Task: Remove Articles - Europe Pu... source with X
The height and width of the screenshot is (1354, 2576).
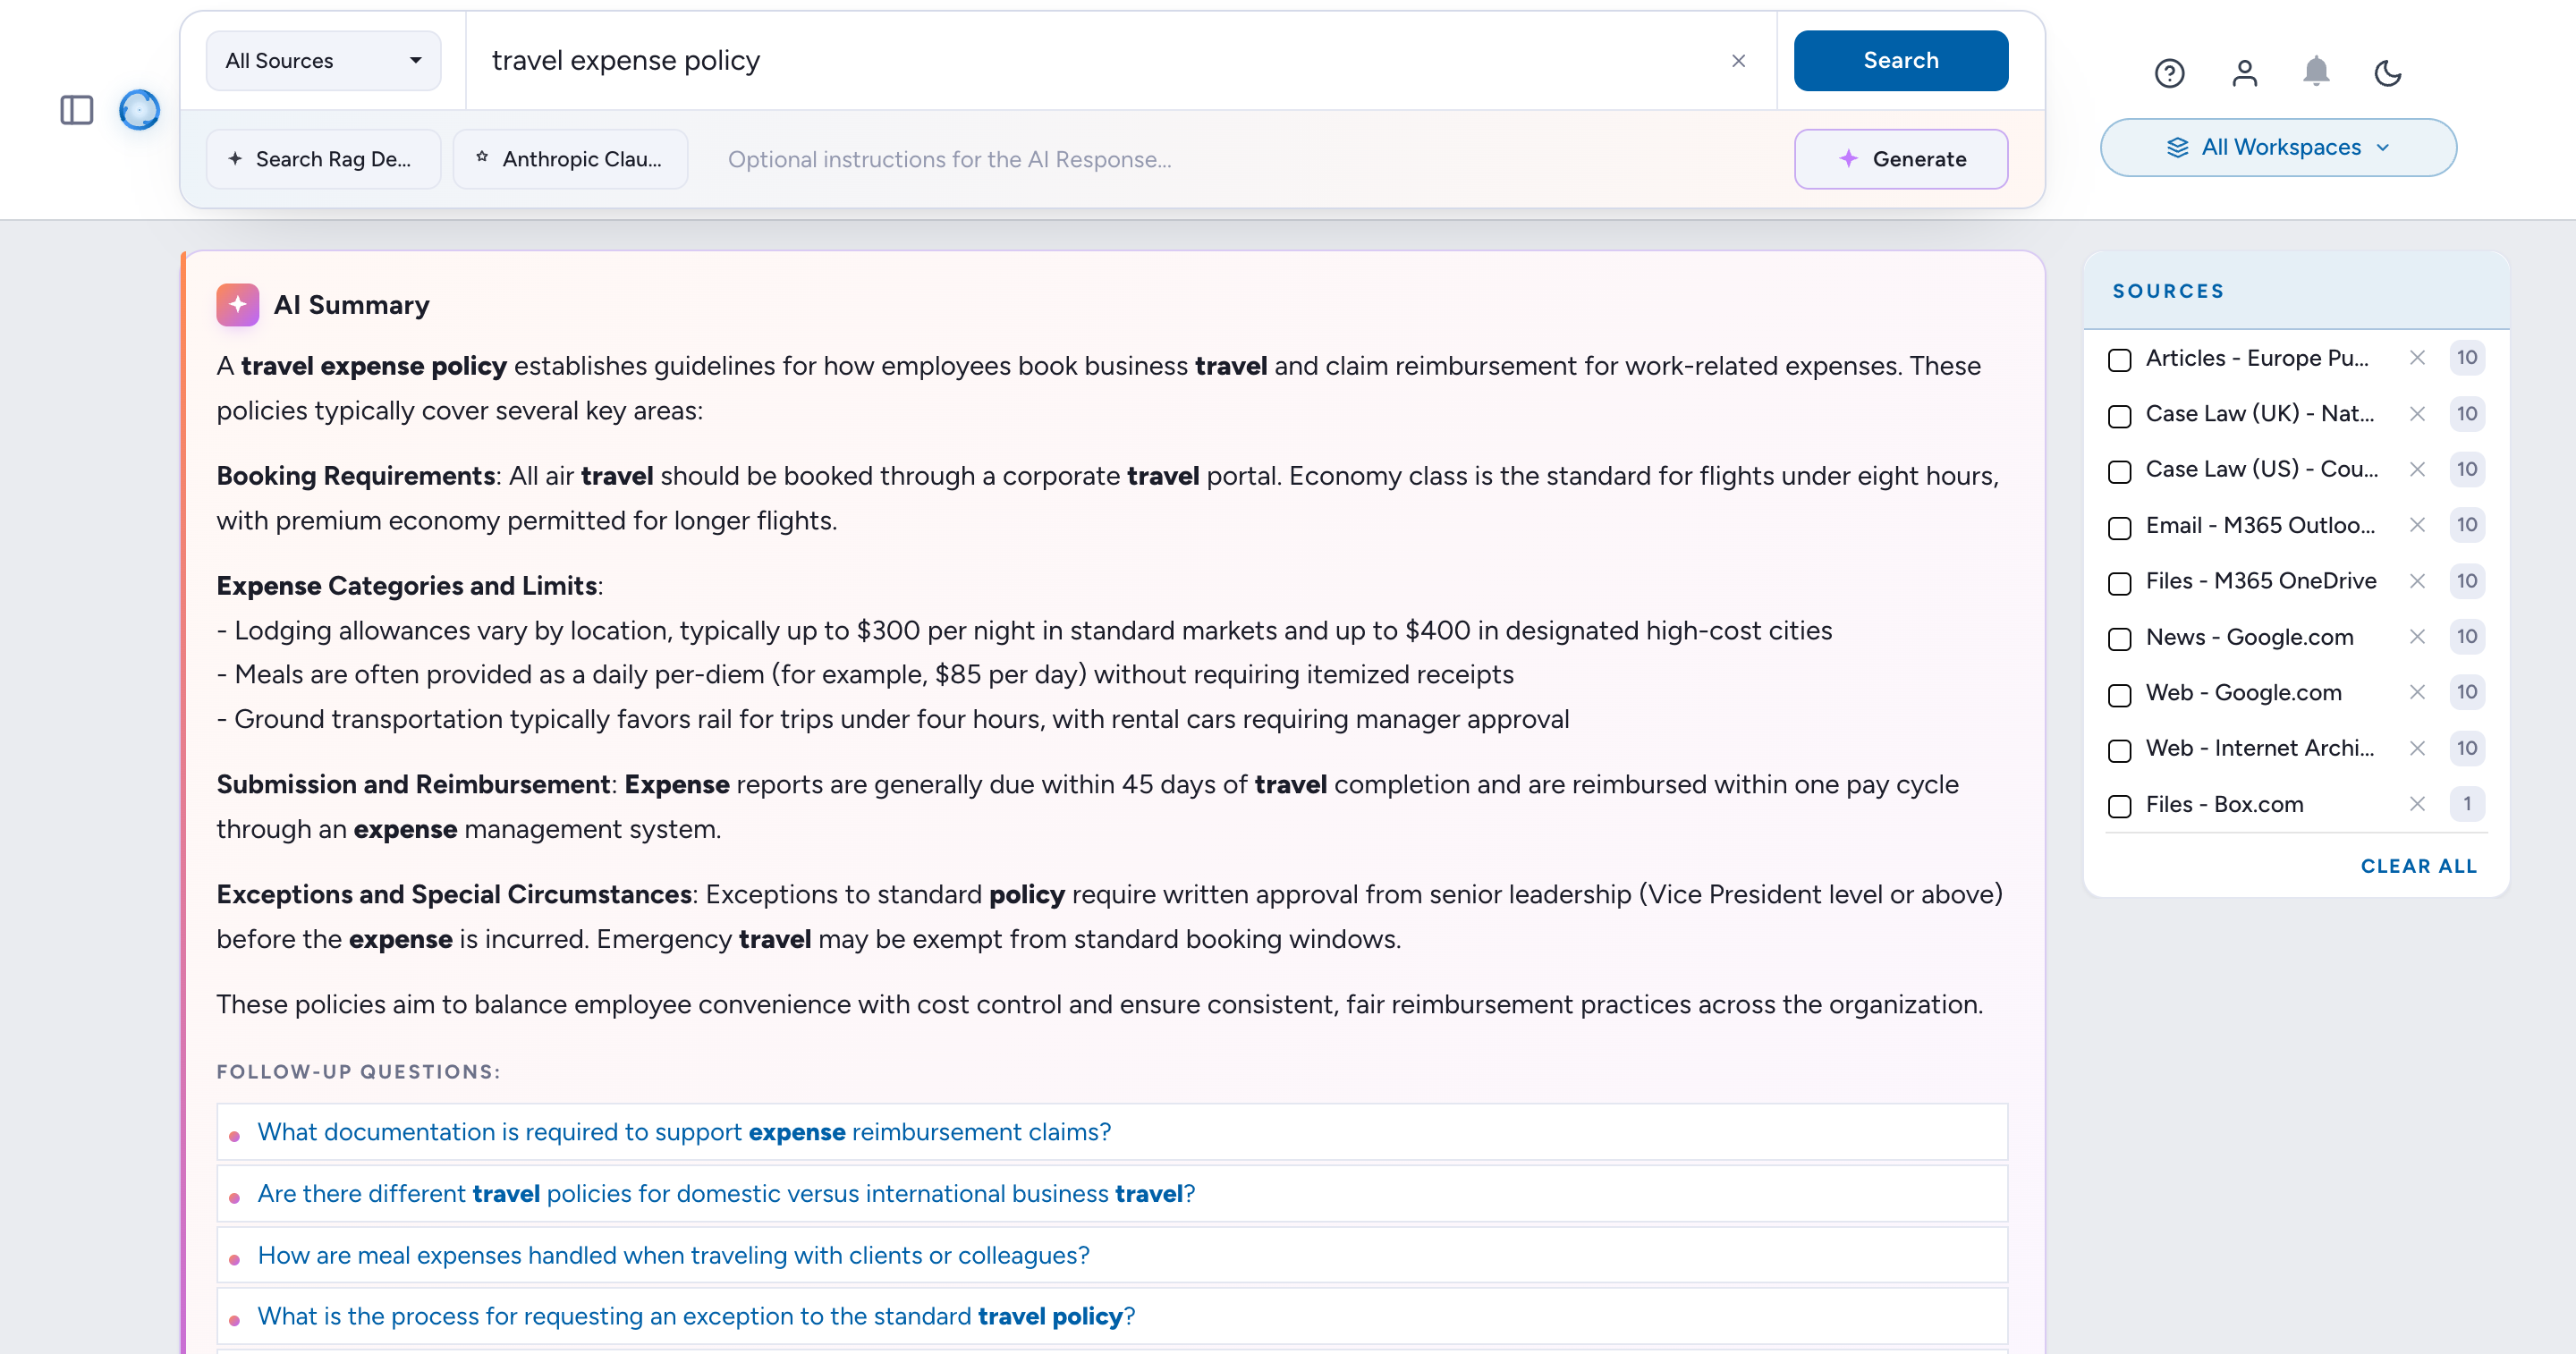Action: 2417,358
